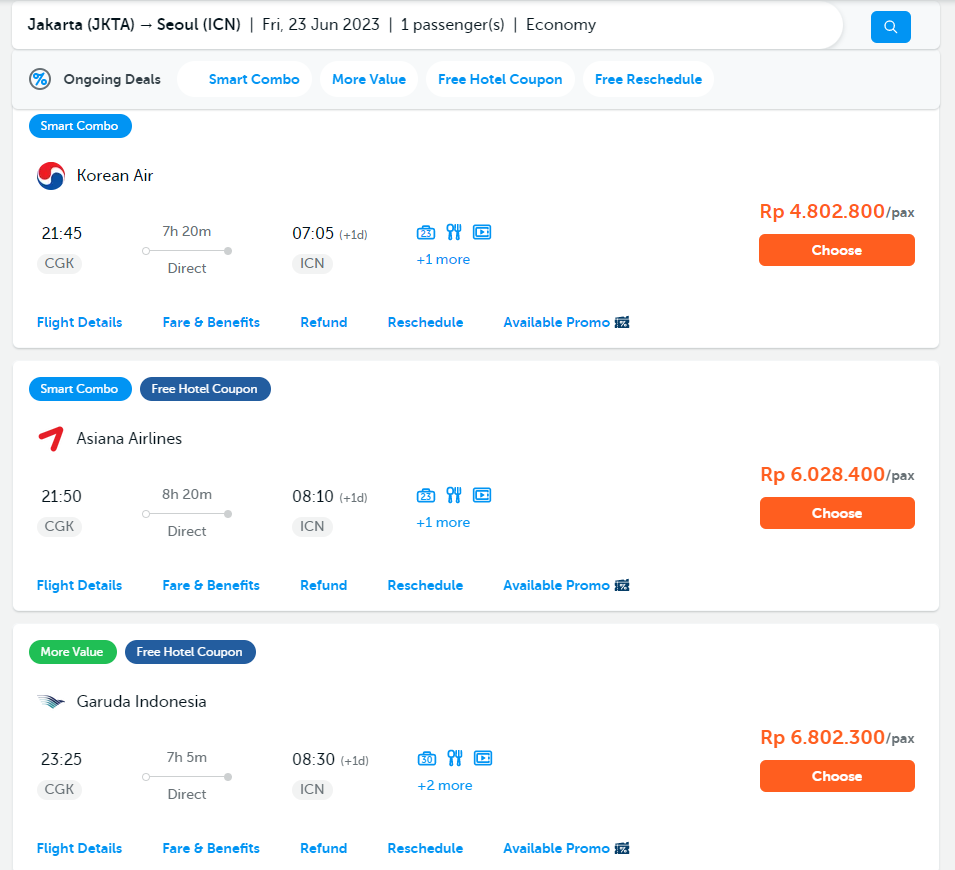Screen dimensions: 955x870
Task: Click the Ongoing Deals percent icon
Action: (x=40, y=79)
